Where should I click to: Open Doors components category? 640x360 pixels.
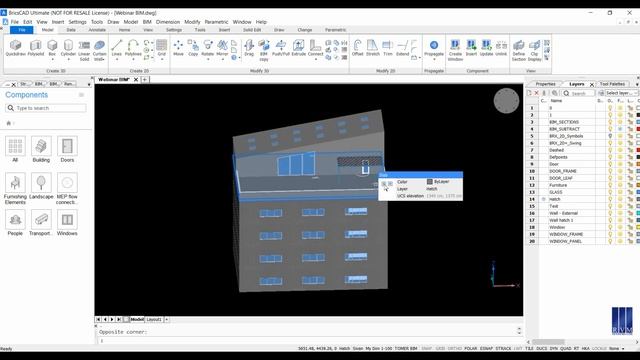[x=67, y=149]
